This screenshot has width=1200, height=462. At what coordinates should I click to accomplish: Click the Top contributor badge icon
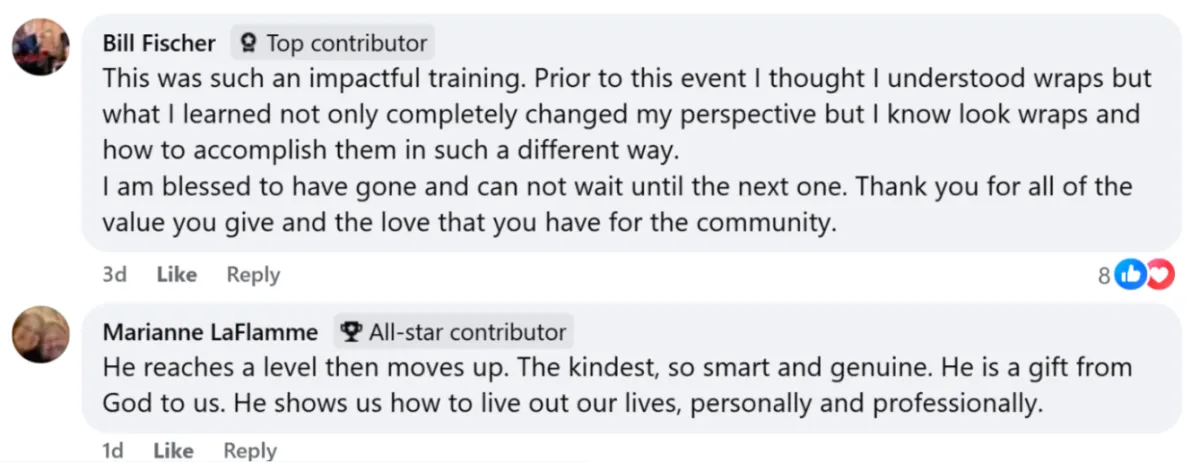click(x=250, y=43)
